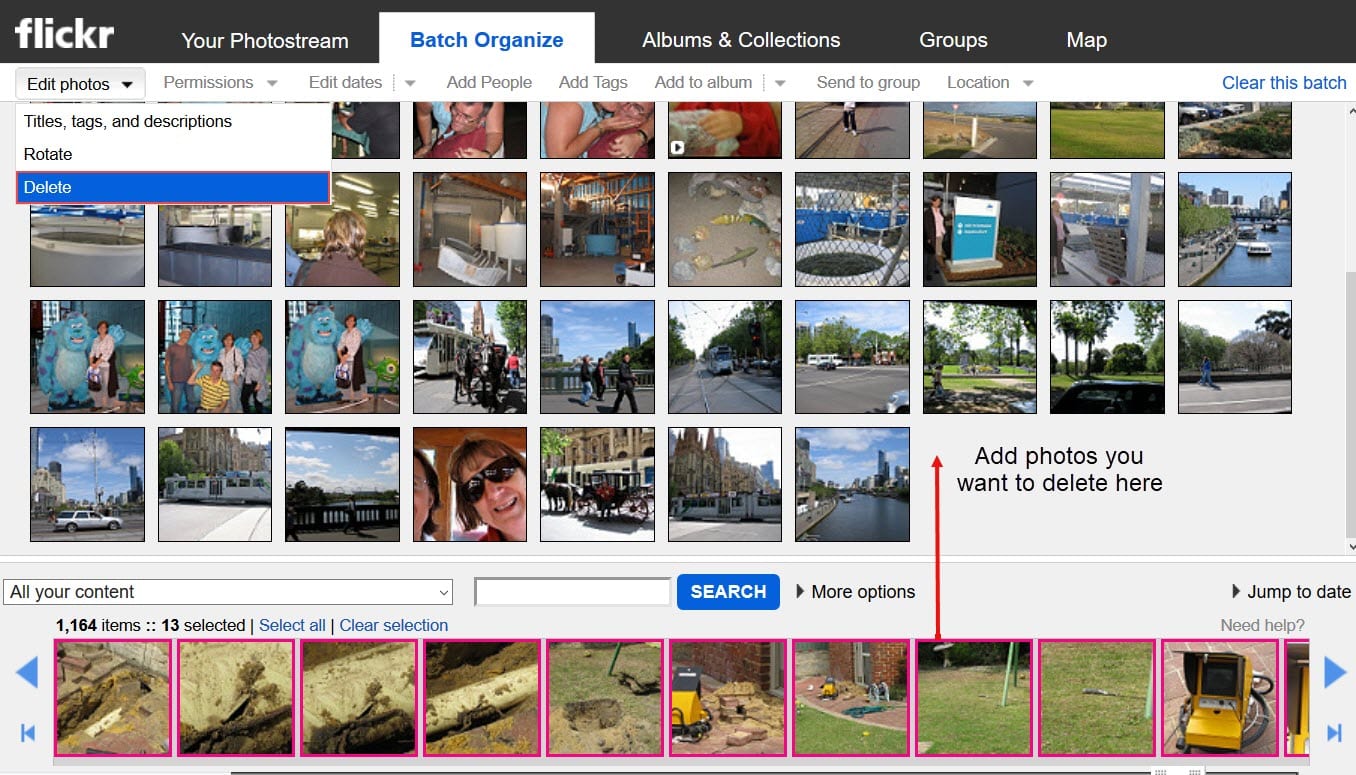The width and height of the screenshot is (1356, 775).
Task: Jump to the last page of thumbnails
Action: [1334, 731]
